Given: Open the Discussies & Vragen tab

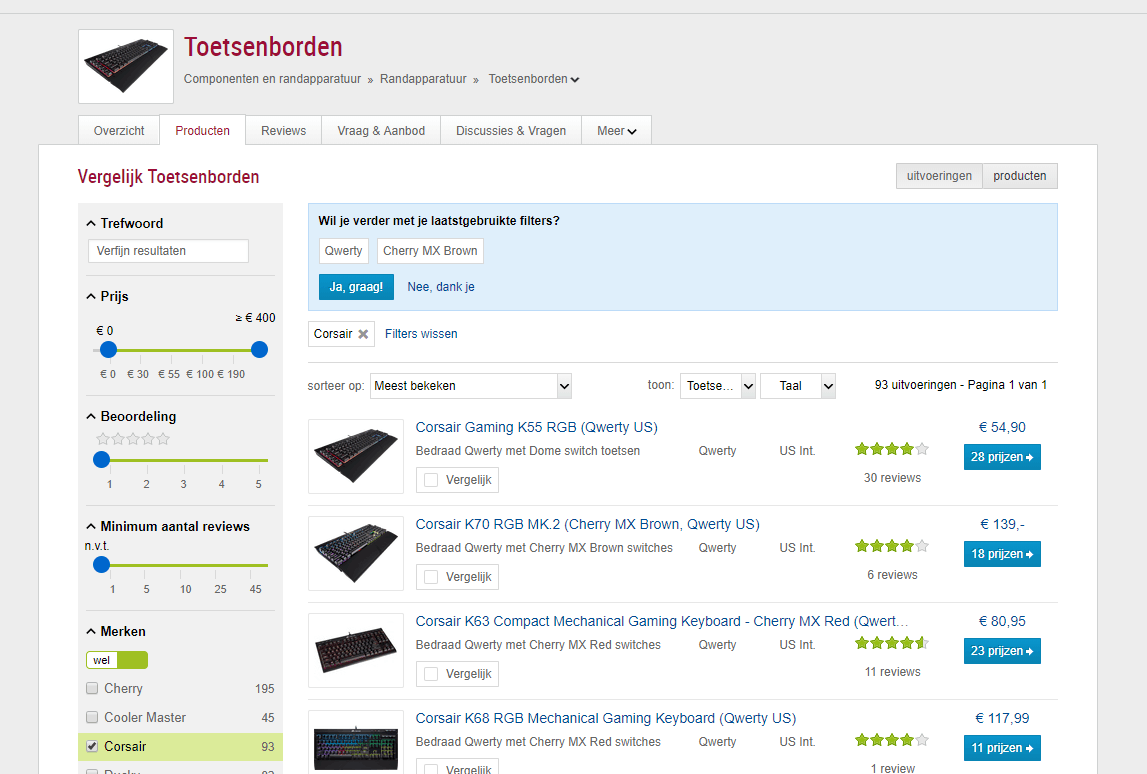Looking at the screenshot, I should coord(511,131).
